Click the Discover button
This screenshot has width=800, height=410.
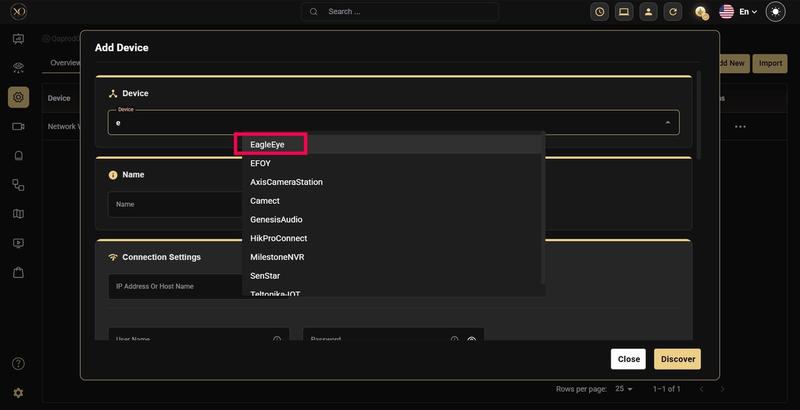coord(678,359)
